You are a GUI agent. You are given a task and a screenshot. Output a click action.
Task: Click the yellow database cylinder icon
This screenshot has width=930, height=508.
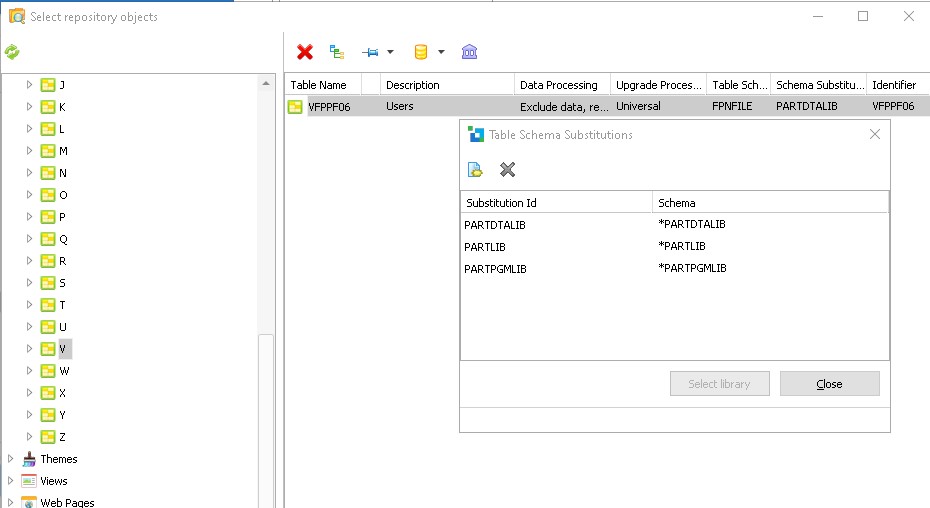tap(420, 52)
